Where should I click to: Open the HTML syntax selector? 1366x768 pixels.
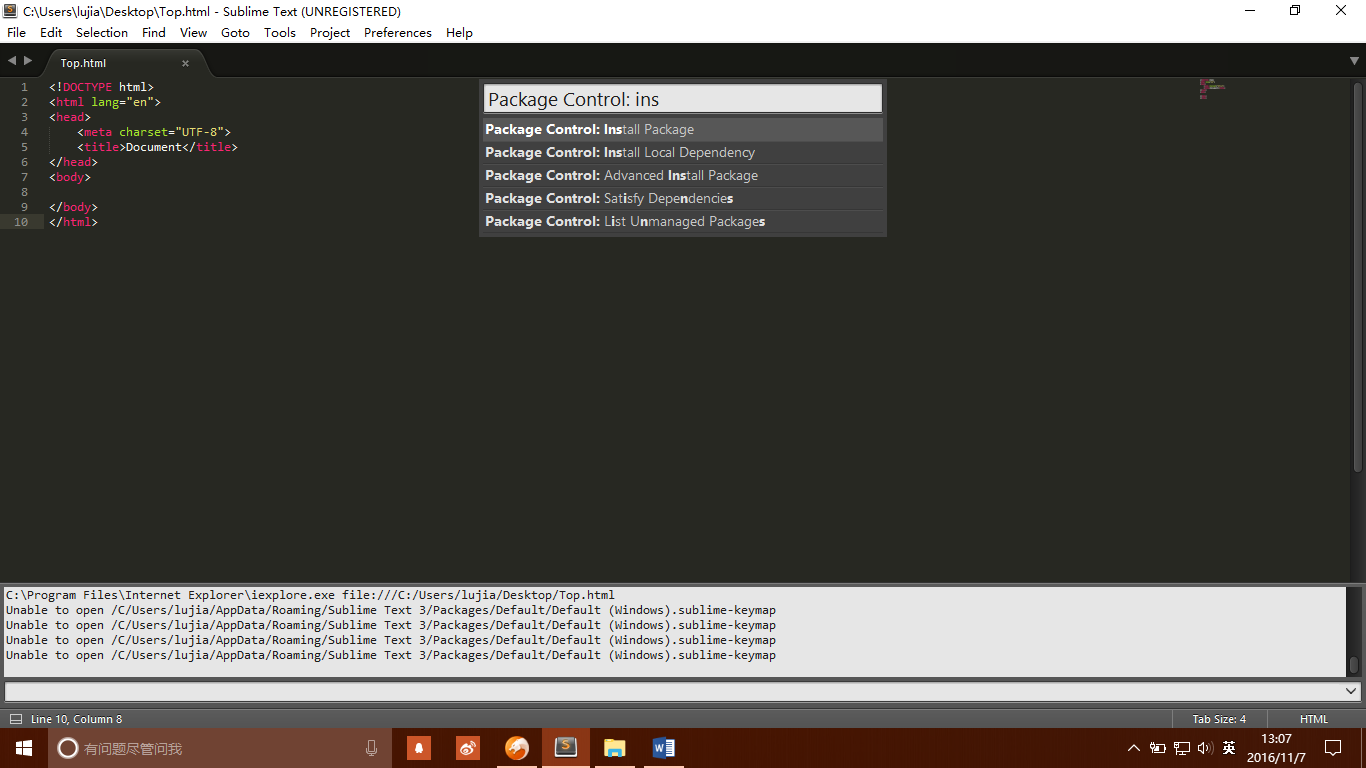coord(1314,719)
